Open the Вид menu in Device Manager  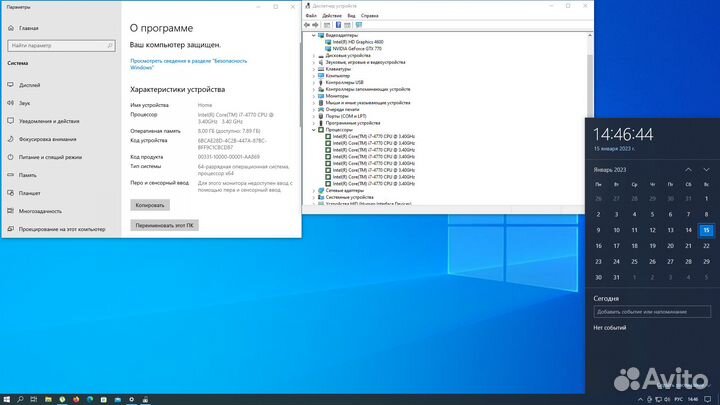click(x=350, y=16)
